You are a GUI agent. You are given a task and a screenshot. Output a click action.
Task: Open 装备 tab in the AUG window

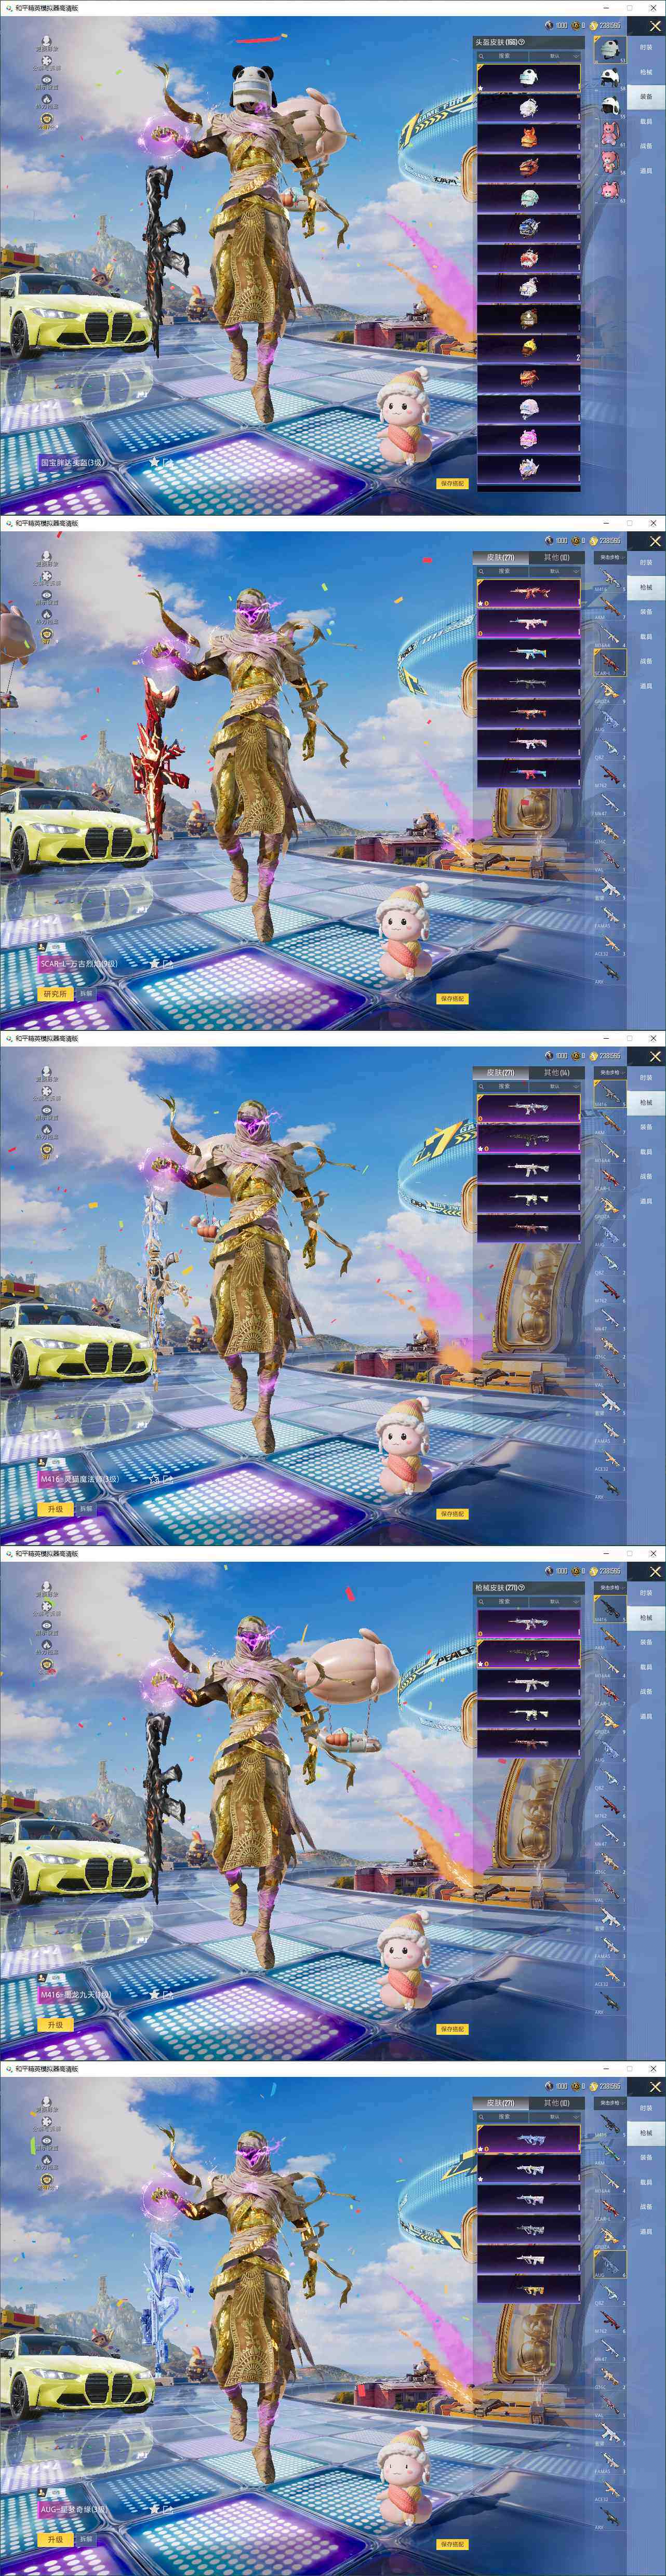[646, 2157]
